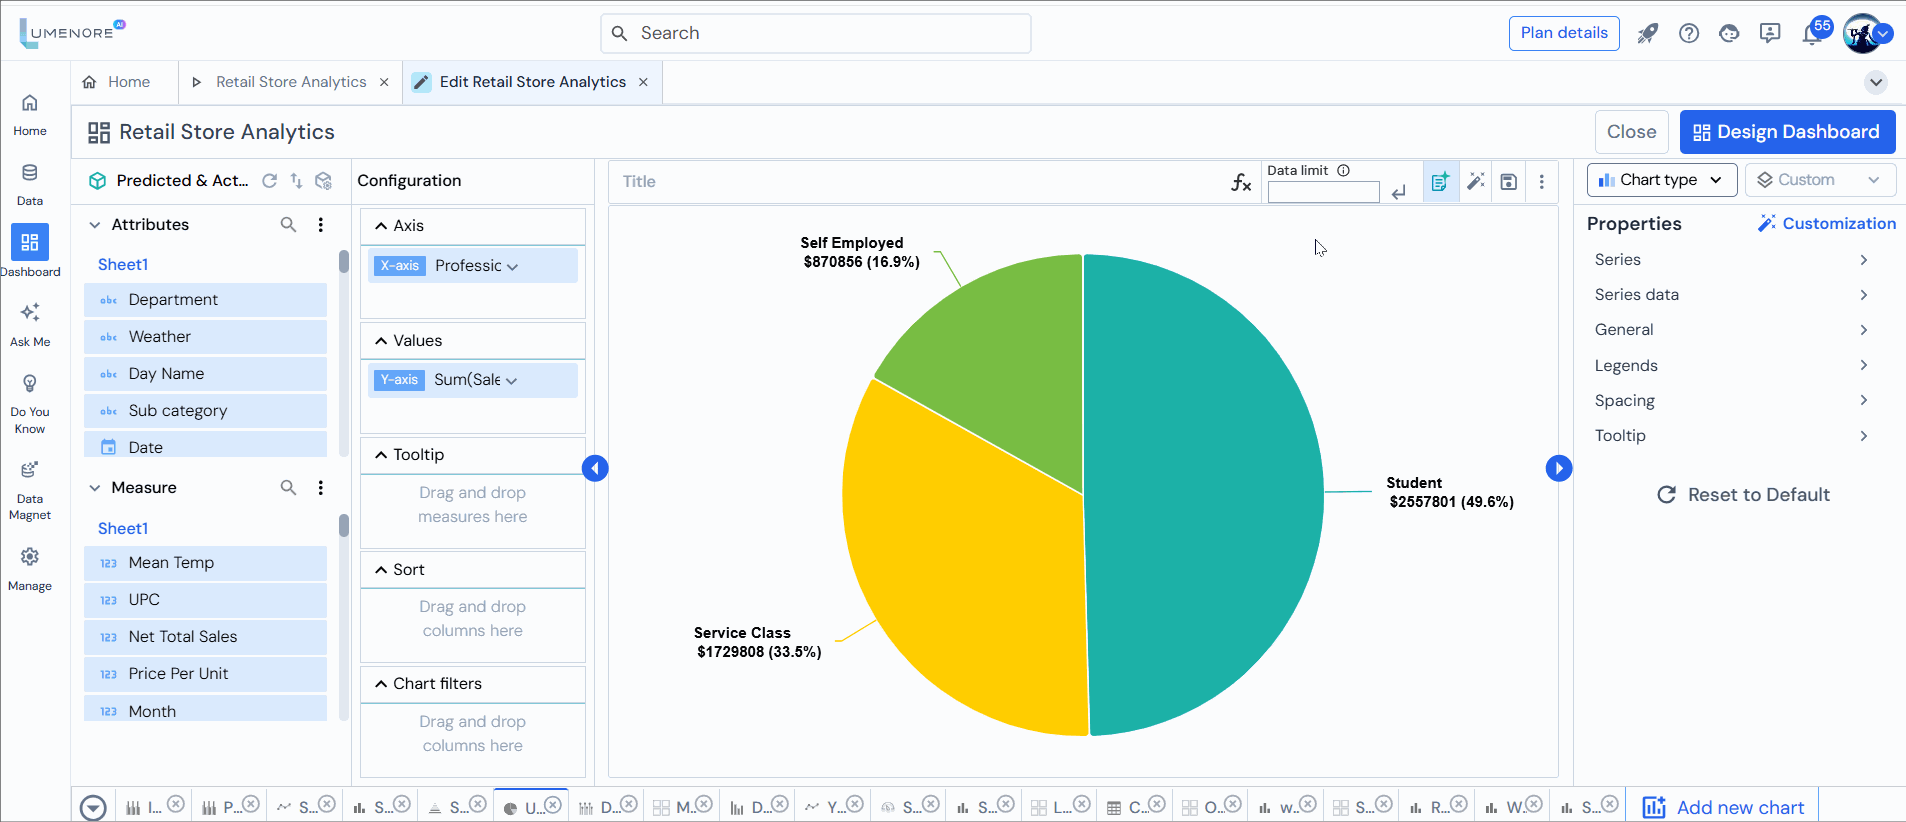This screenshot has height=822, width=1906.
Task: Open the Chart type dropdown
Action: coord(1661,180)
